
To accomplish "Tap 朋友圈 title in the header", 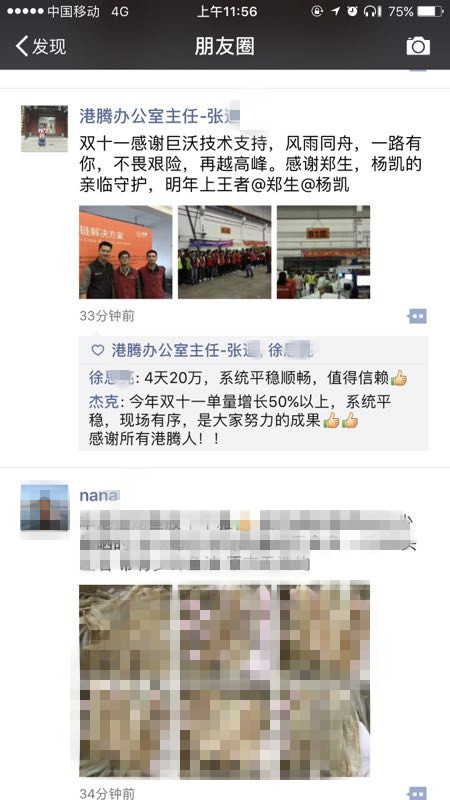I will [224, 46].
